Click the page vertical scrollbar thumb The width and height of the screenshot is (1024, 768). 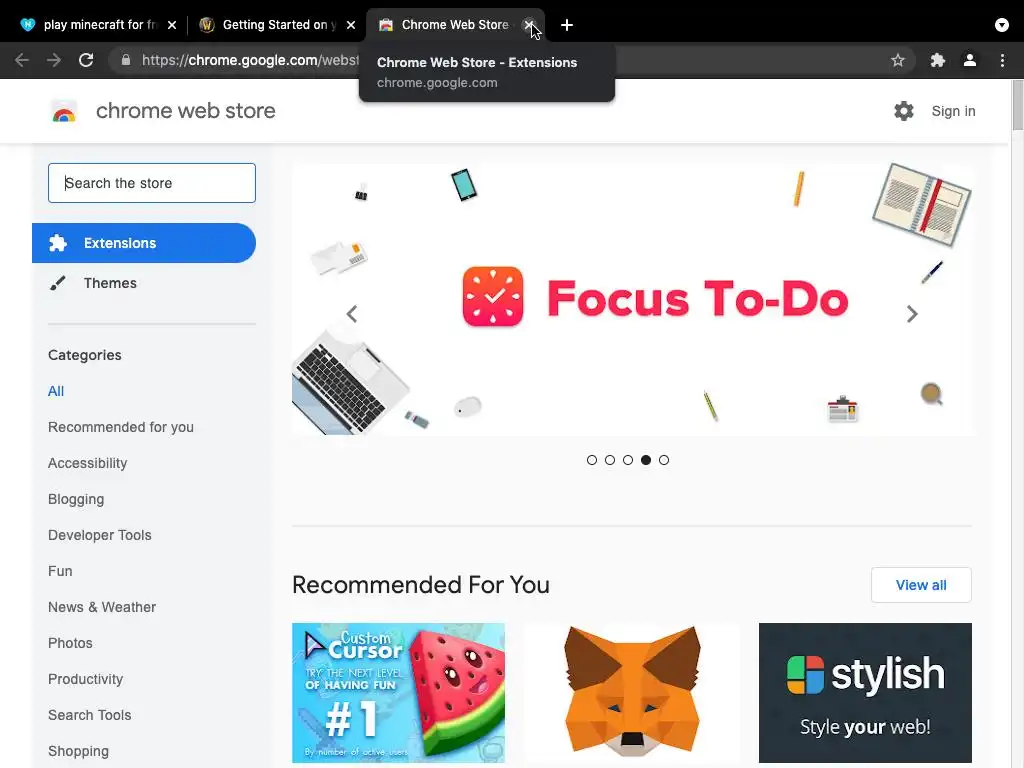[x=1017, y=105]
